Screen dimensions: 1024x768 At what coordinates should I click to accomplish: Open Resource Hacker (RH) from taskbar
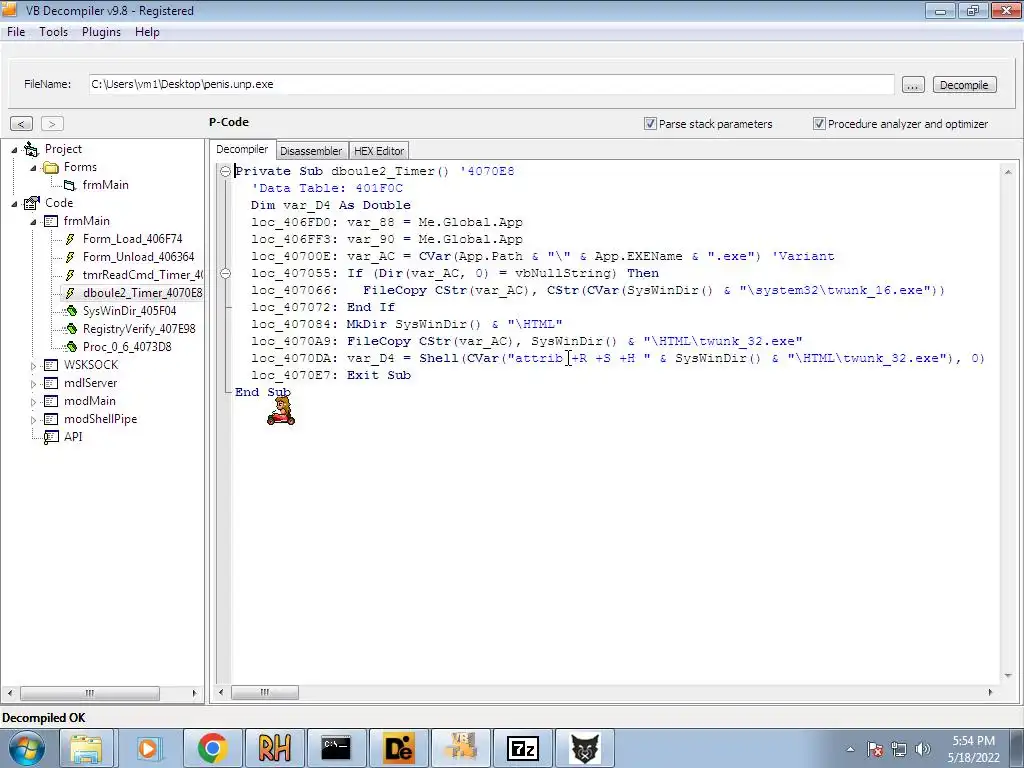coord(274,748)
